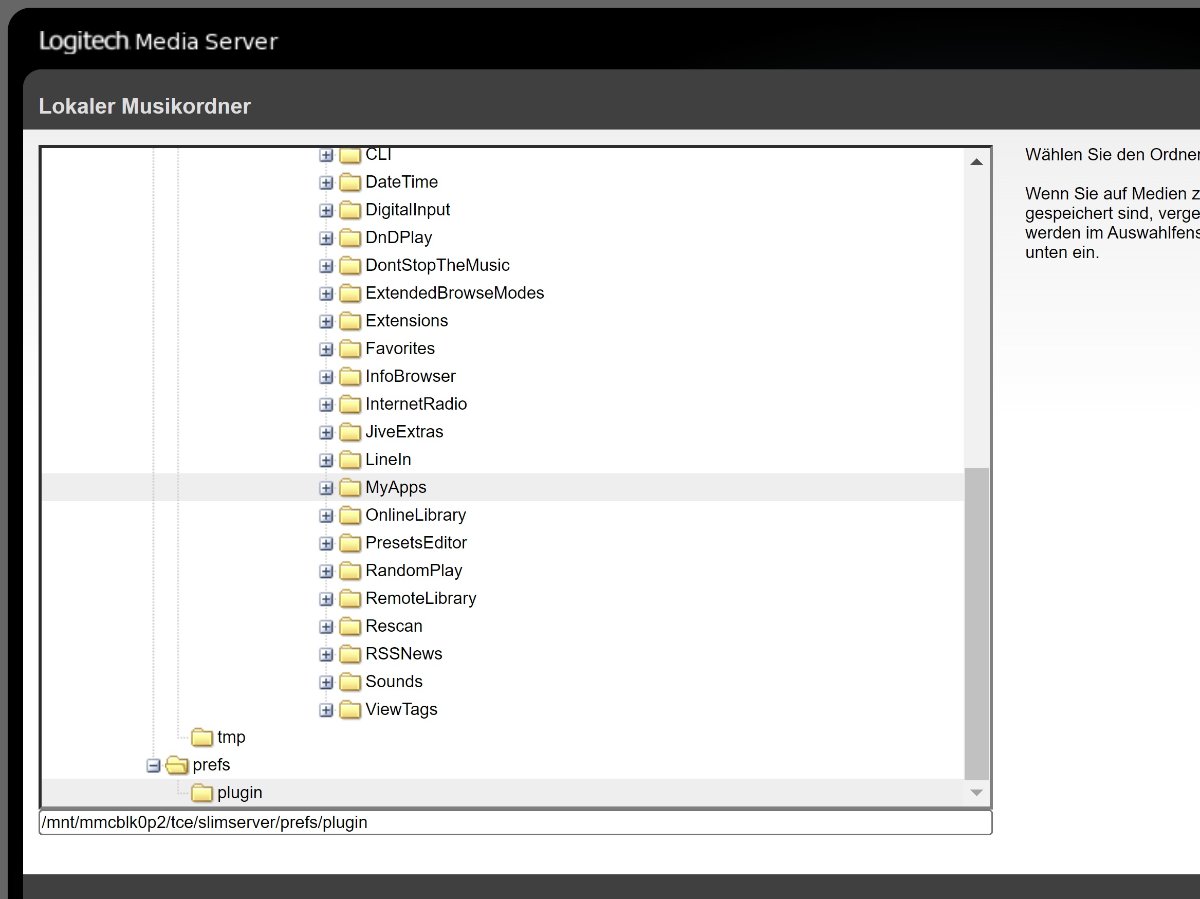Select the RandomPlay folder label
The image size is (1200, 899).
pyautogui.click(x=414, y=571)
